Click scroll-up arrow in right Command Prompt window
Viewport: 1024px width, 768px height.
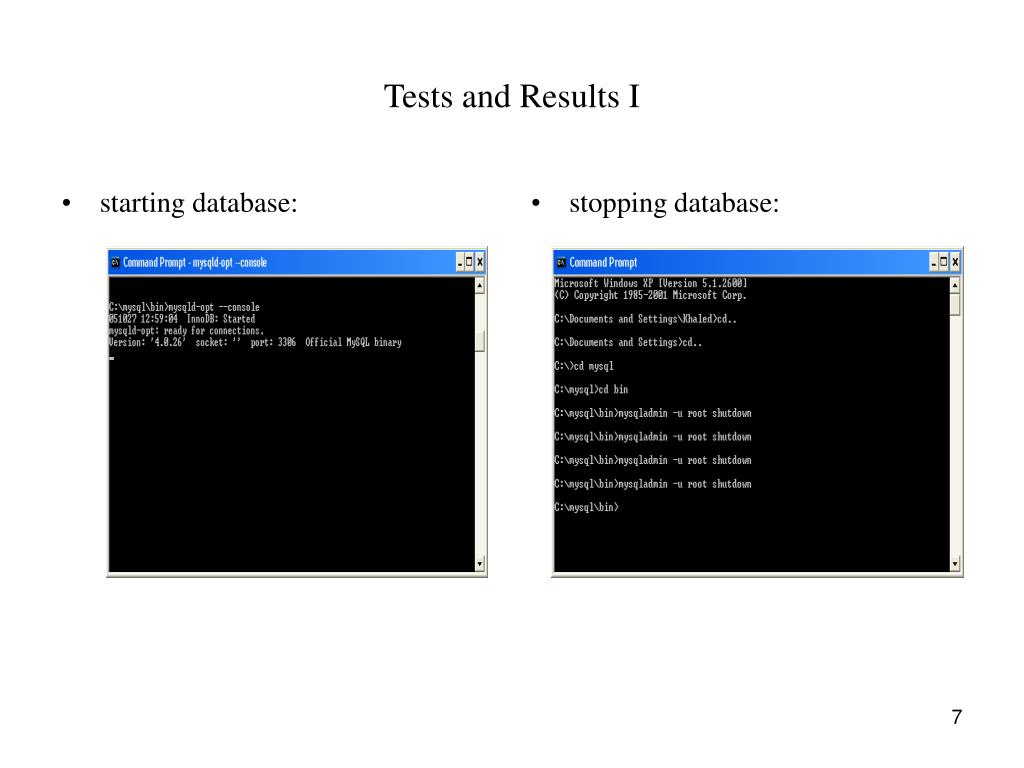pos(955,285)
